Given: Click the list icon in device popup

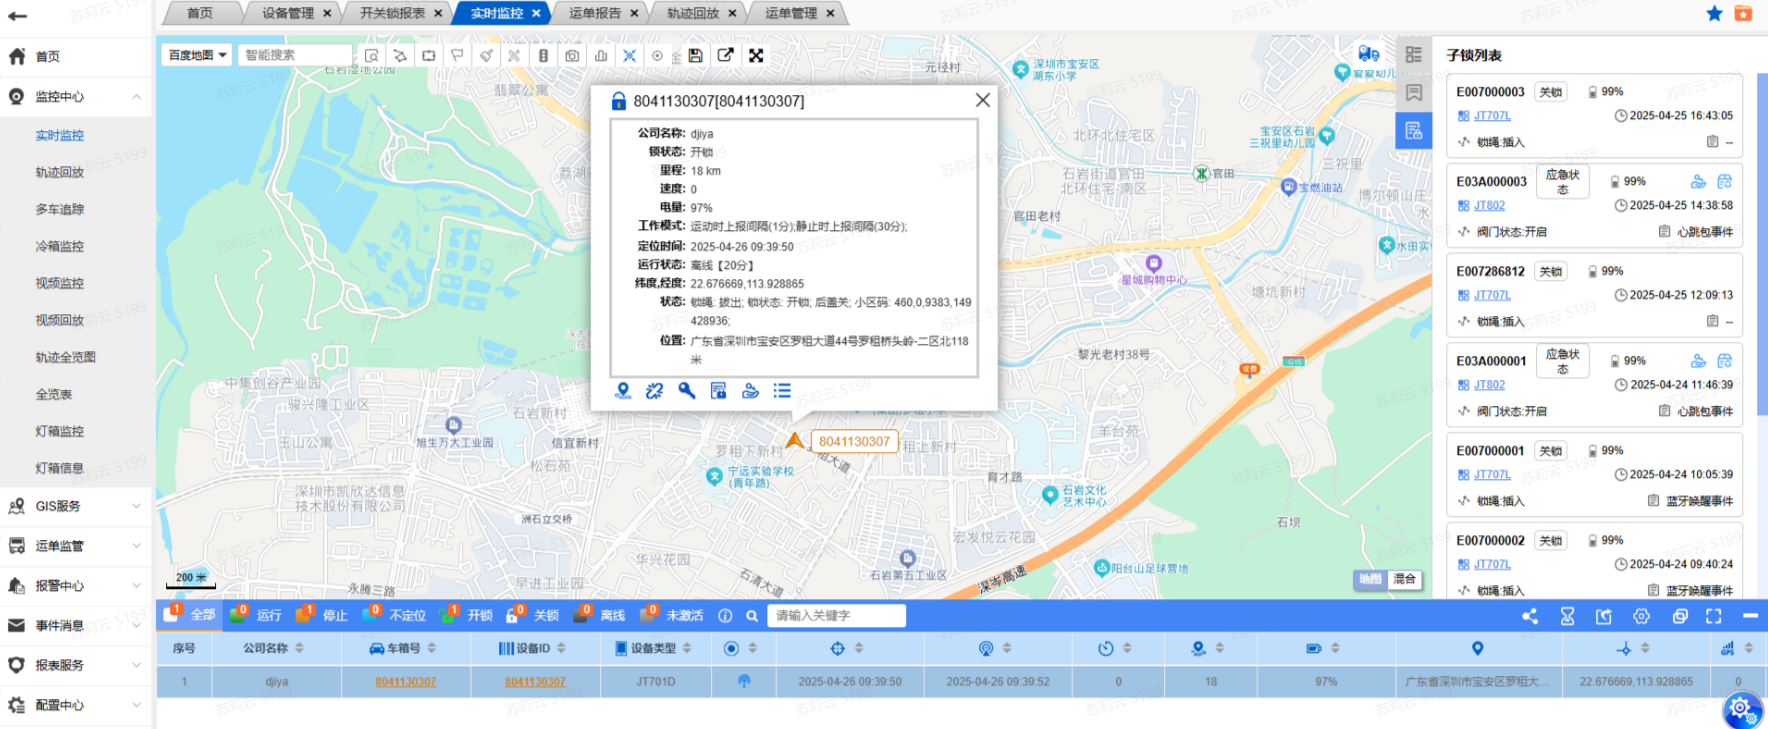Looking at the screenshot, I should click(x=782, y=391).
